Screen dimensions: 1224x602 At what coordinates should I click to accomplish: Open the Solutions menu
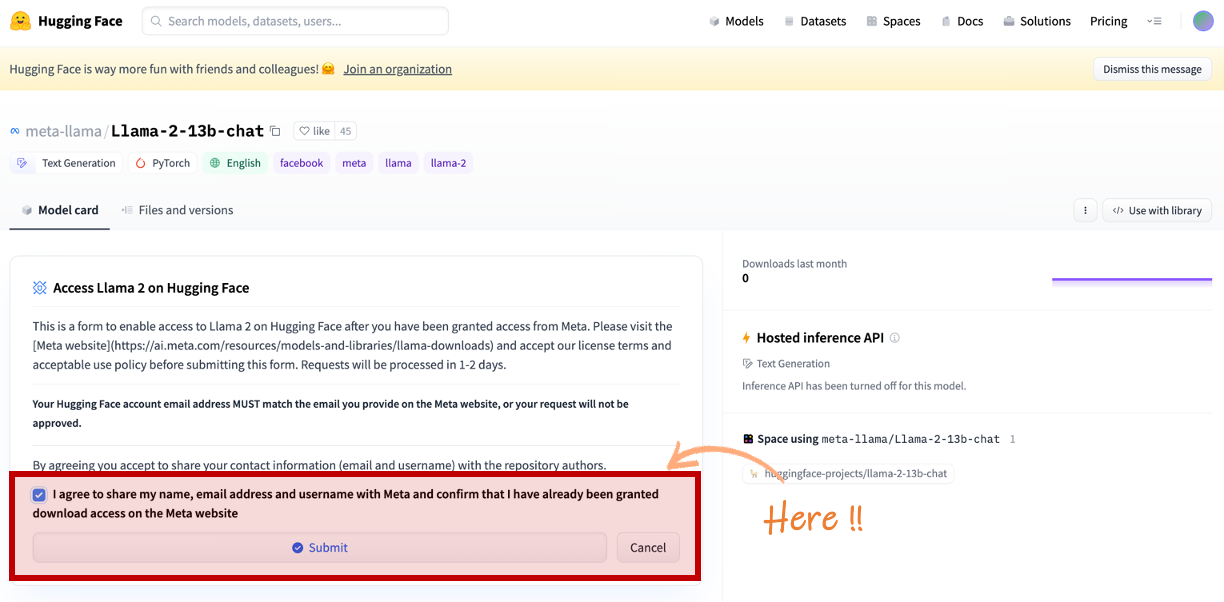1037,21
